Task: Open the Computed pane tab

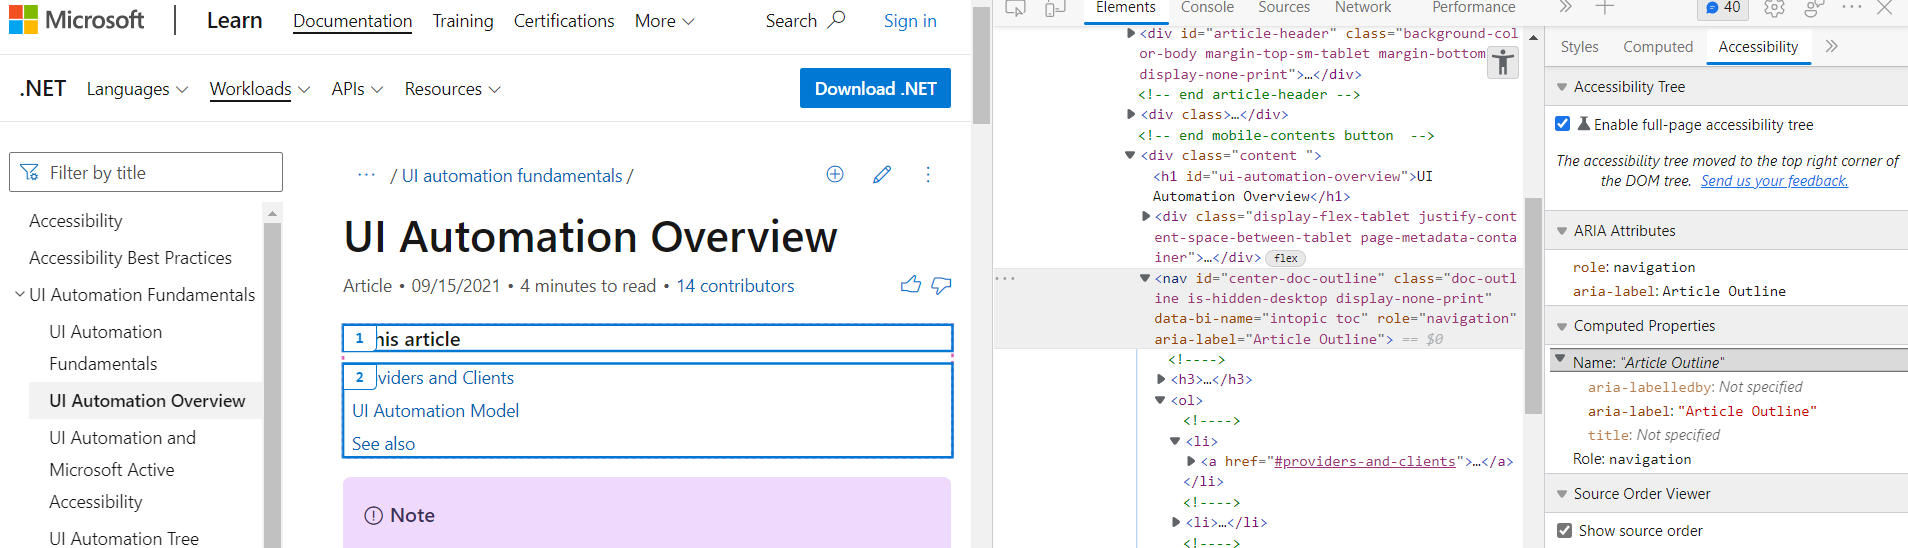Action: click(x=1658, y=47)
